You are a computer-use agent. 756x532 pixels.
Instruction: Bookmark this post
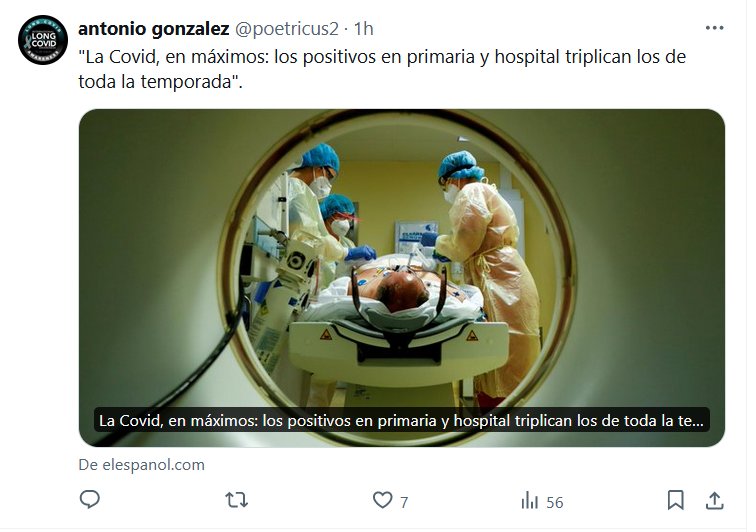675,500
